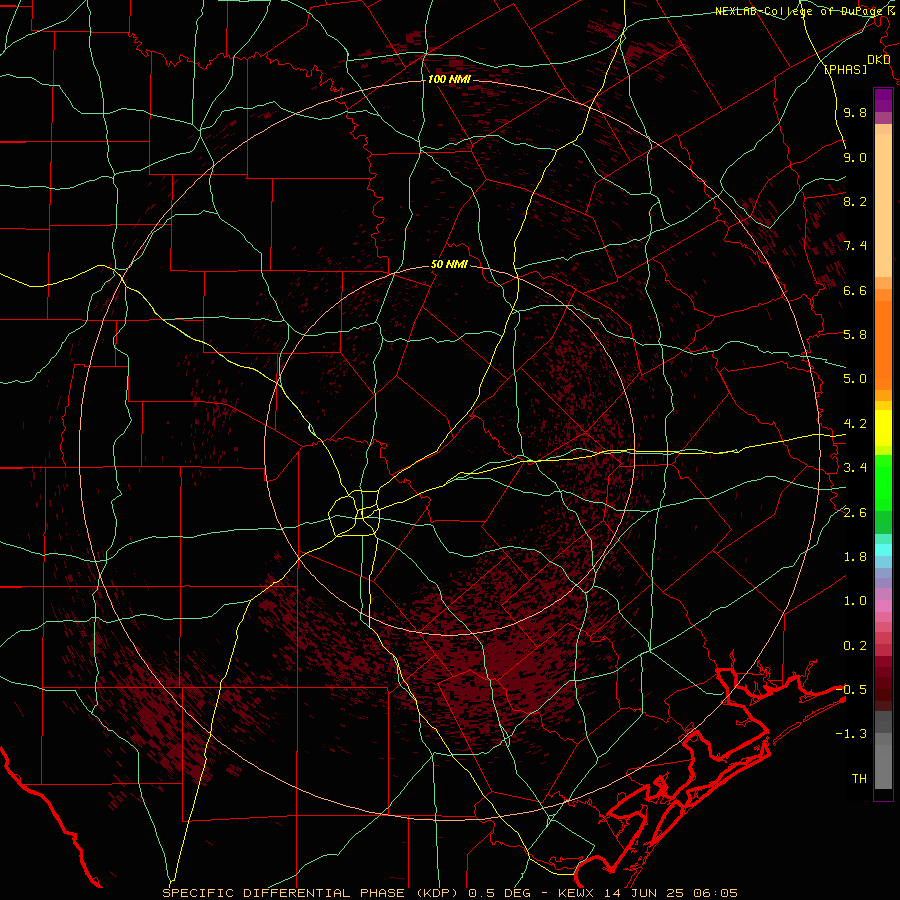Screen dimensions: 900x900
Task: Select the 5.8 scale value
Action: click(x=855, y=335)
